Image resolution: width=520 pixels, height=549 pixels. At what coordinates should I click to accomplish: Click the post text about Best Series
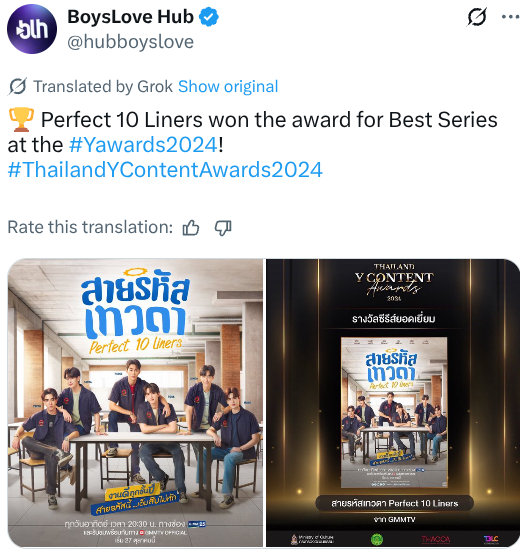[252, 132]
